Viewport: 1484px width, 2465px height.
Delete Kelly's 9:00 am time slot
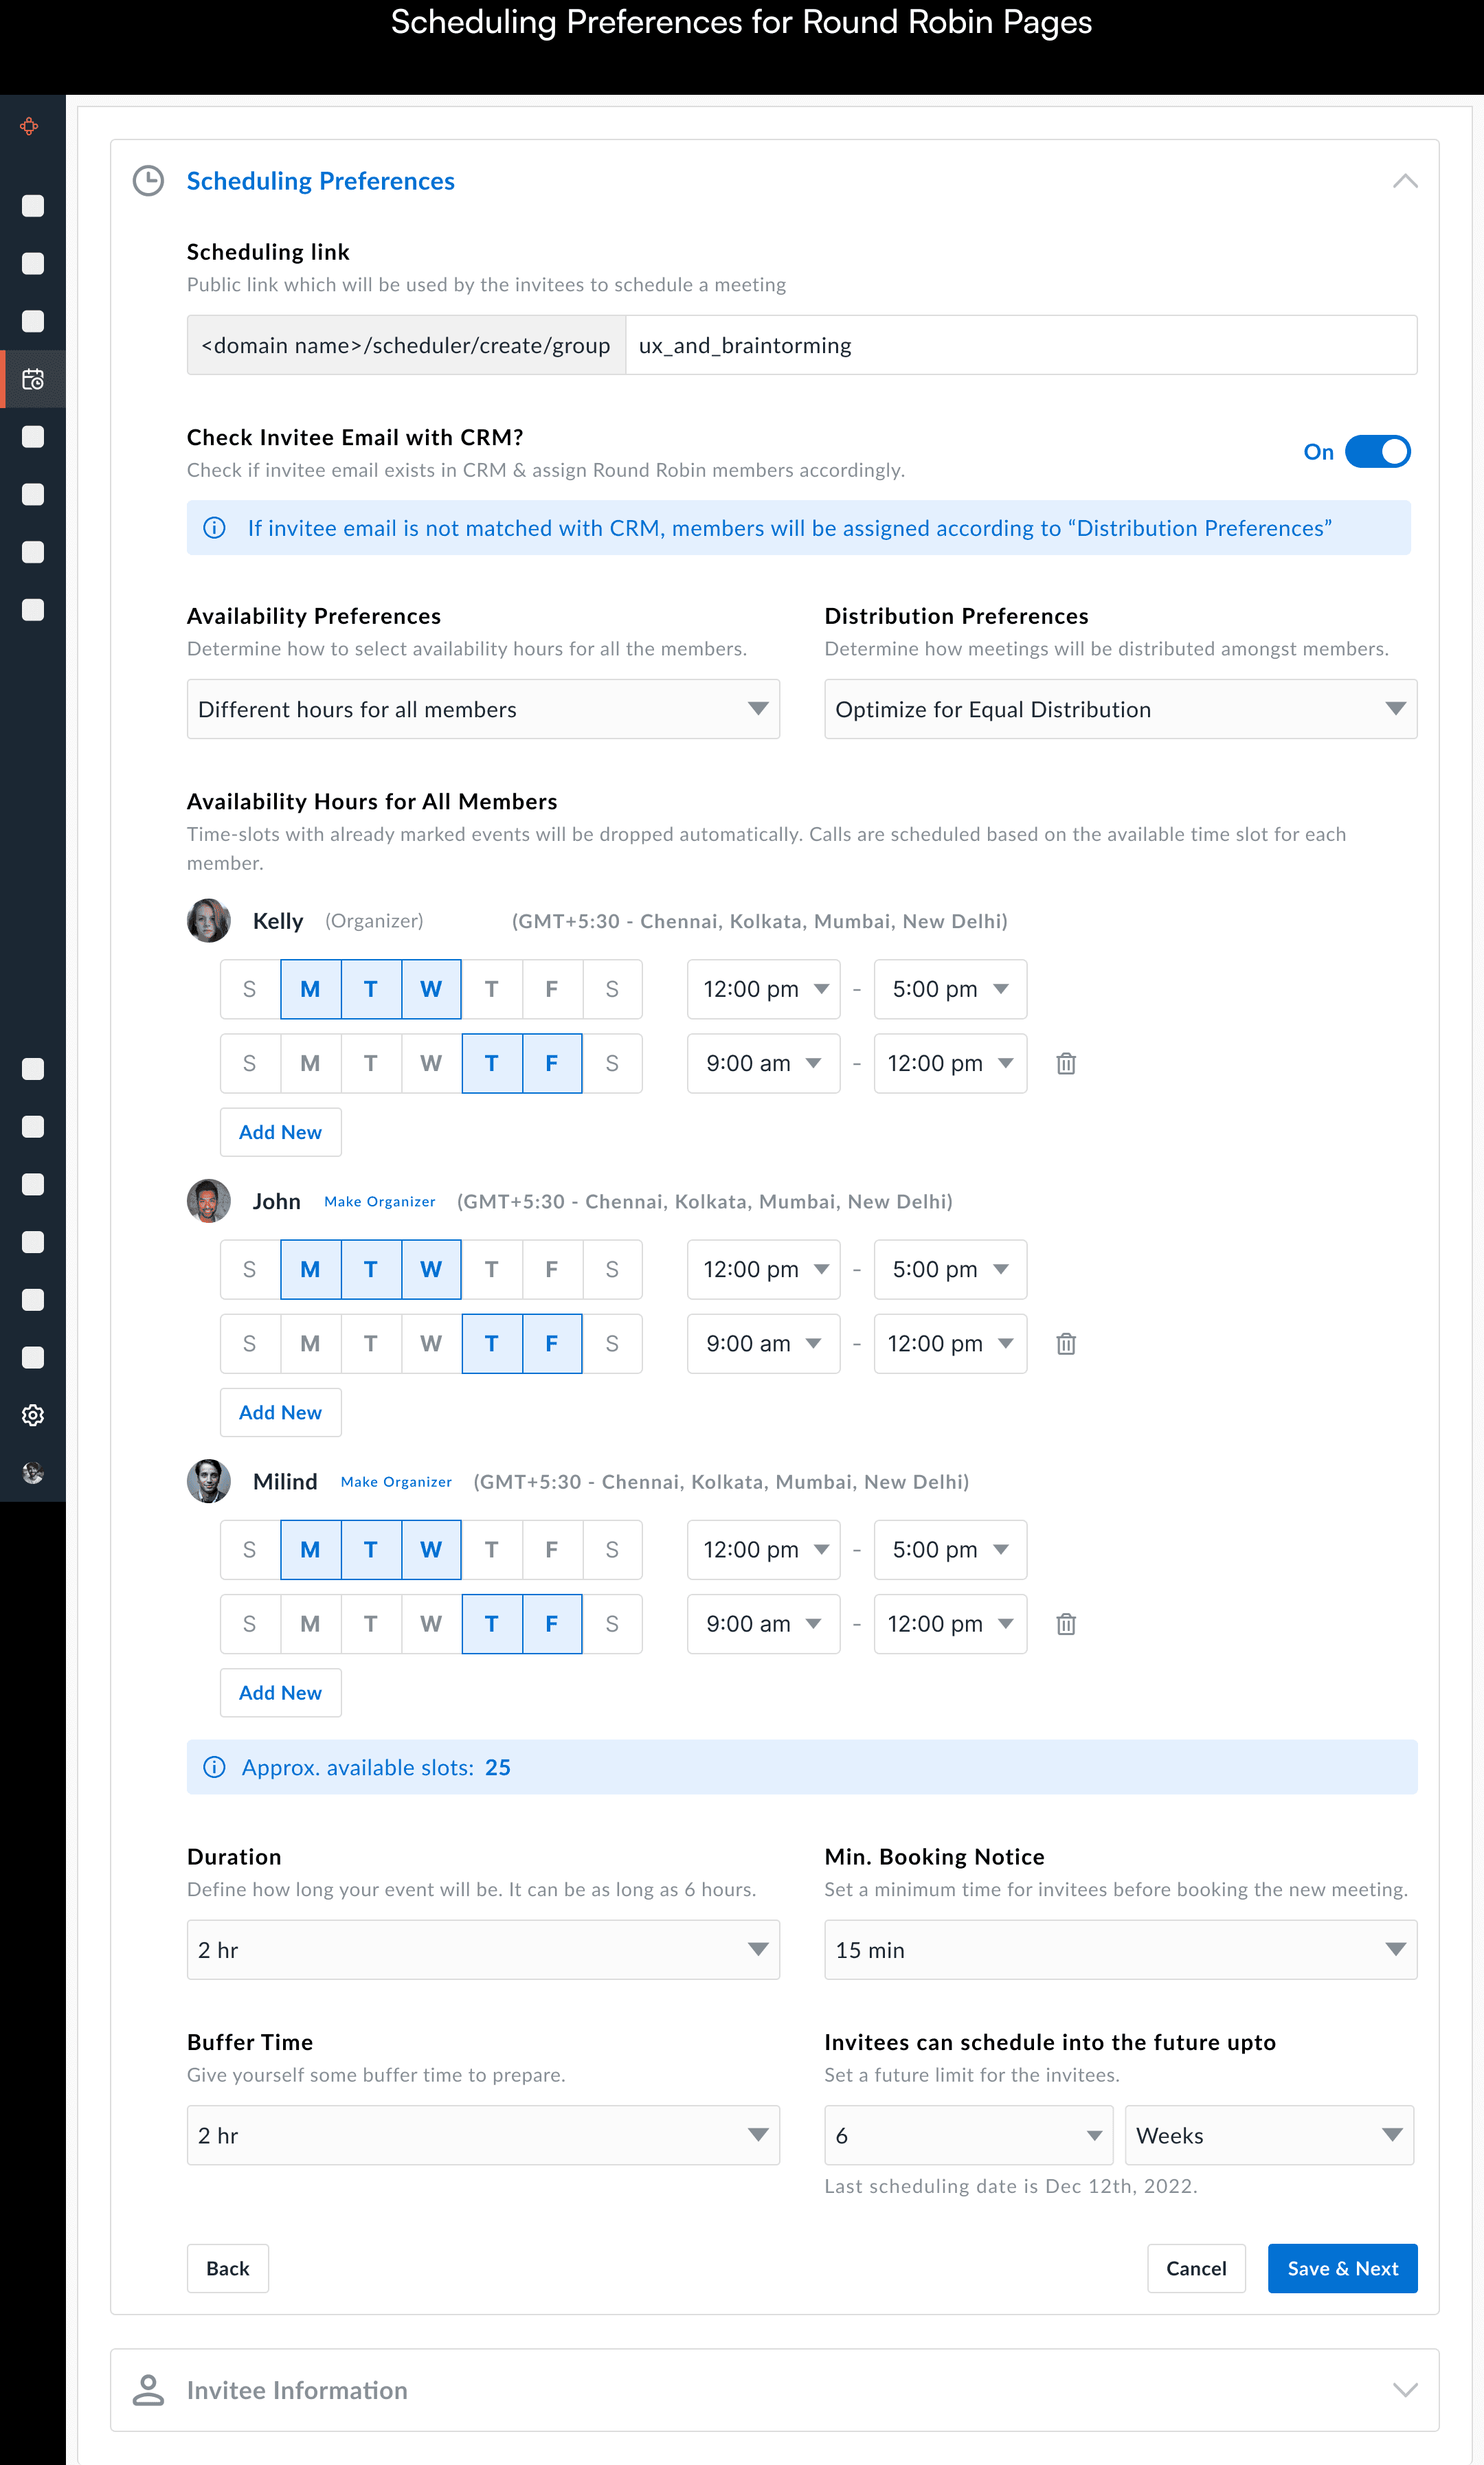click(x=1066, y=1063)
